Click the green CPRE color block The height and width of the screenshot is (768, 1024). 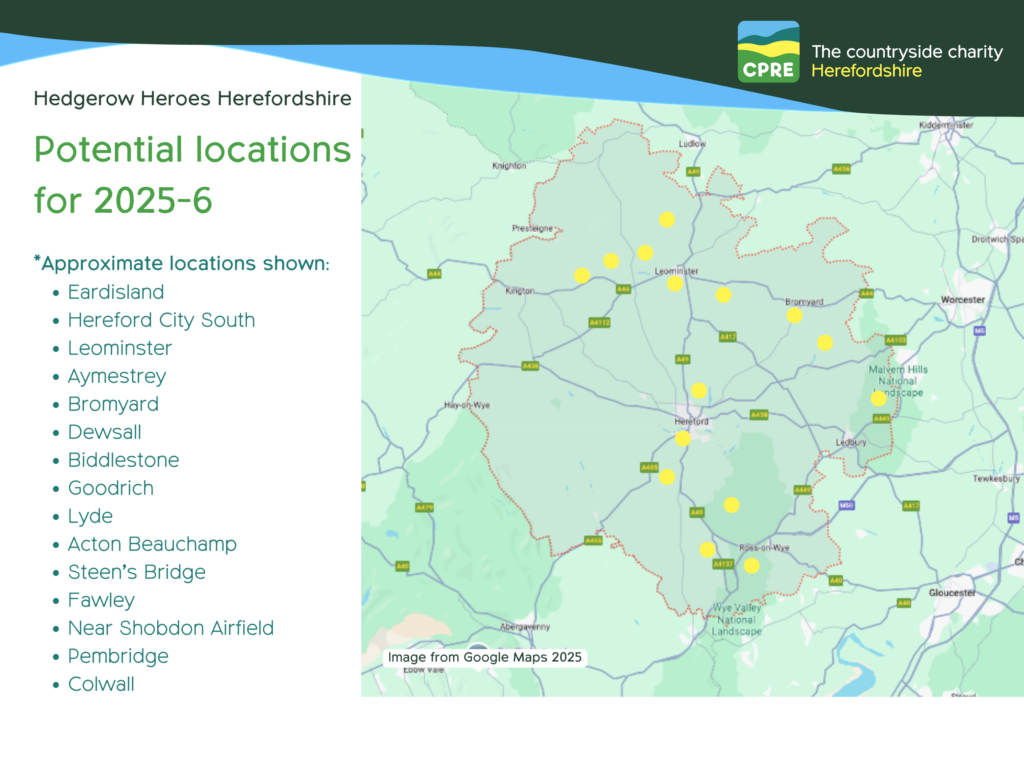[770, 70]
